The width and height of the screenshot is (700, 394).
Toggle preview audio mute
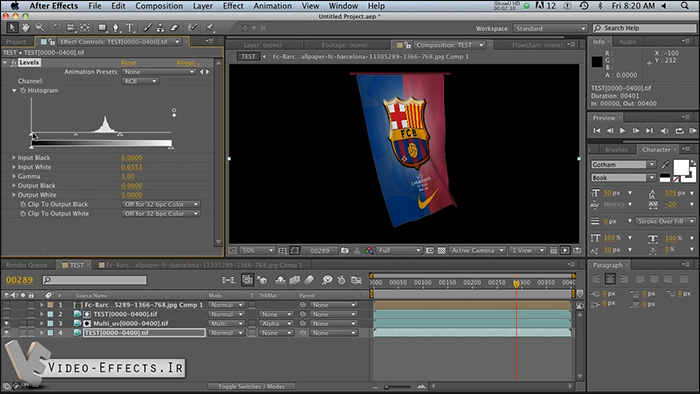(x=664, y=131)
